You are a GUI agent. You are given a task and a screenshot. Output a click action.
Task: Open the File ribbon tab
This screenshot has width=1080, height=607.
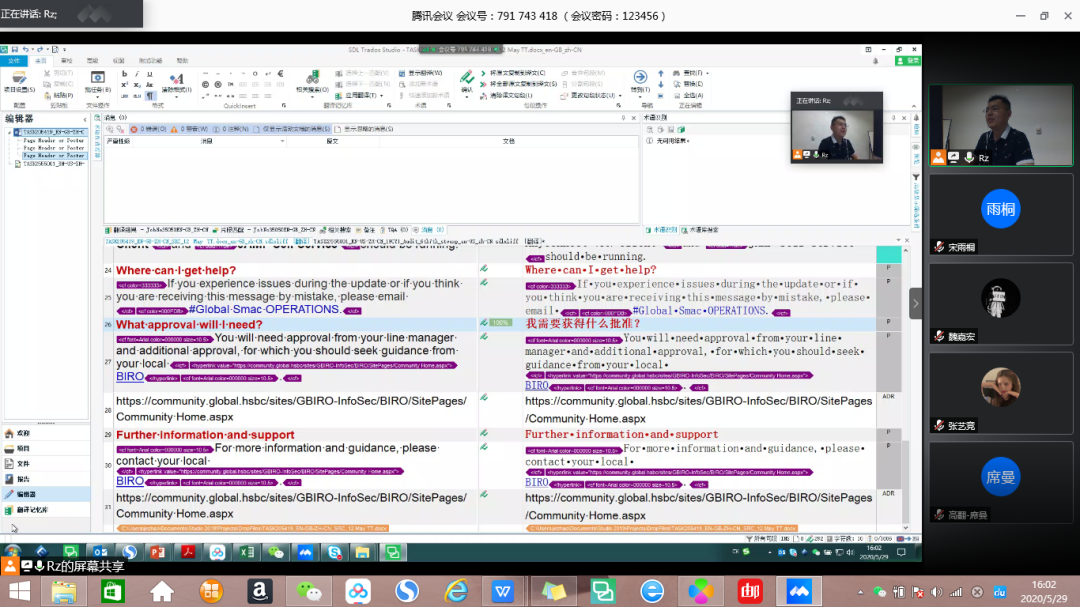coord(14,61)
